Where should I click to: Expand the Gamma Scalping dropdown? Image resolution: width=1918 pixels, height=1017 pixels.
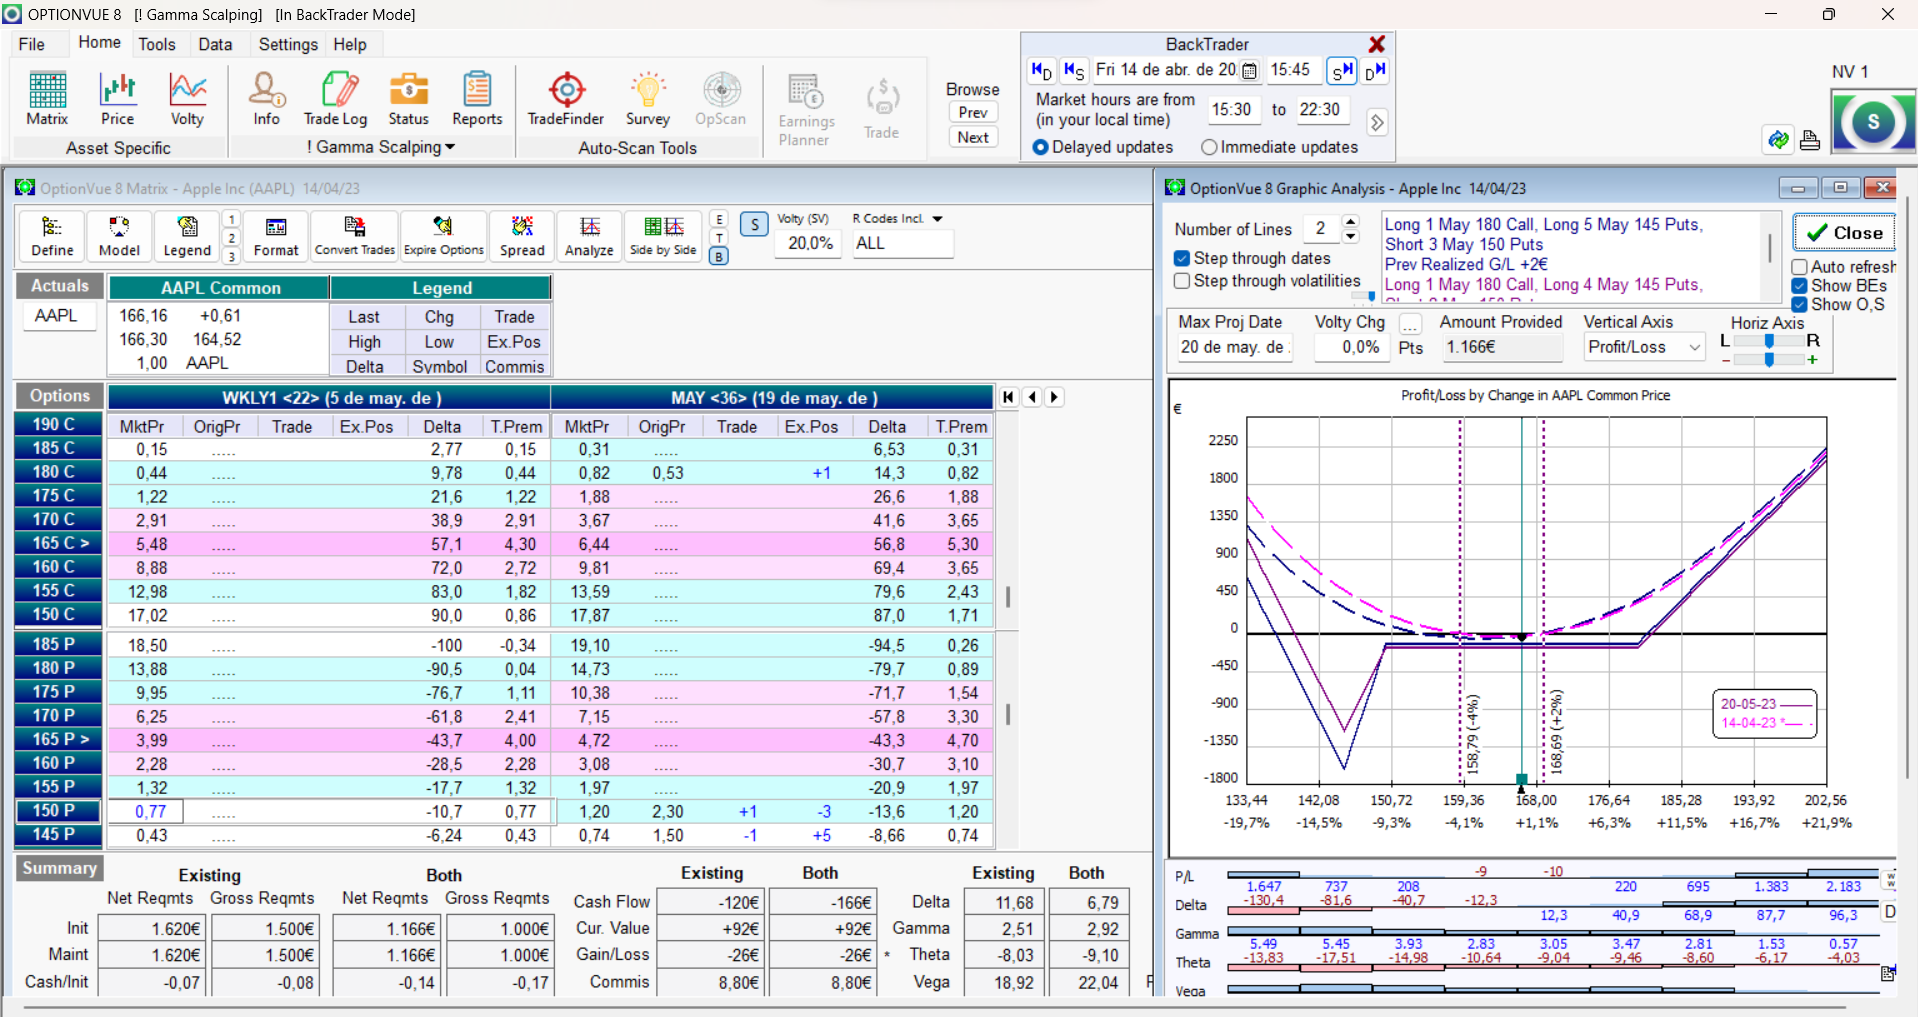tap(450, 147)
